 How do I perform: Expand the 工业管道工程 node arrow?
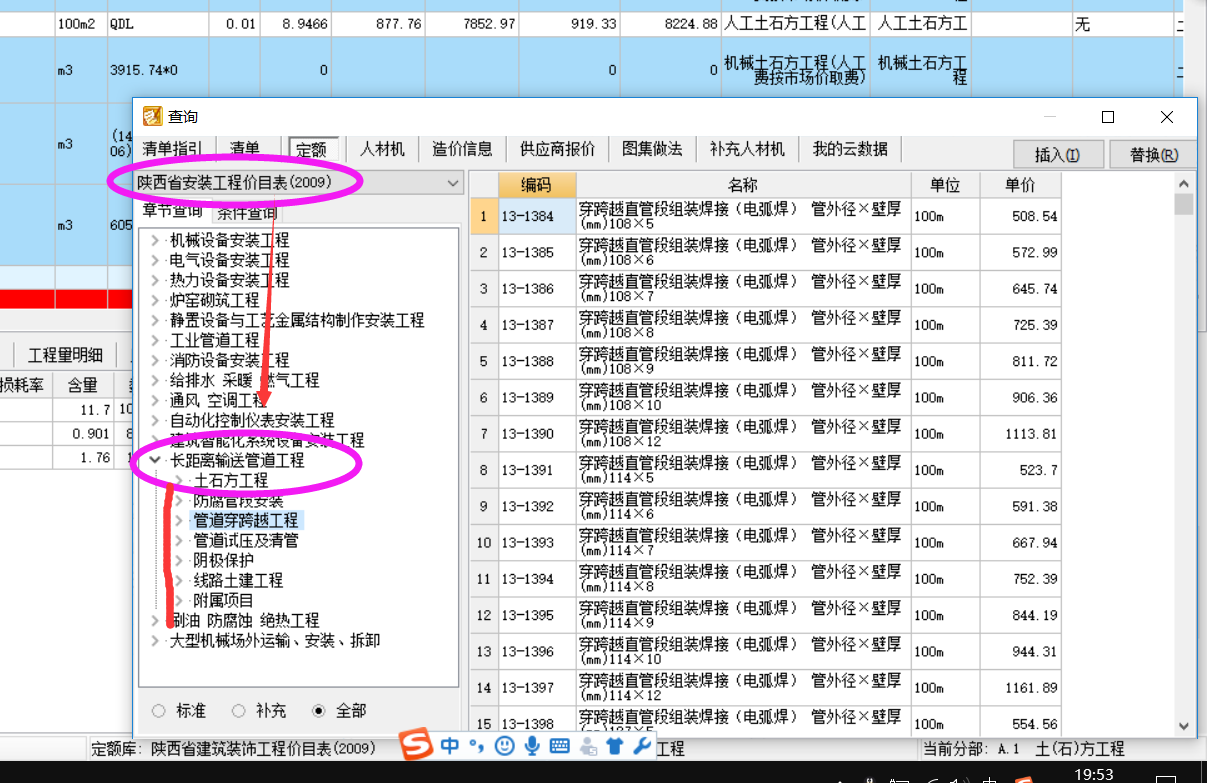[155, 340]
